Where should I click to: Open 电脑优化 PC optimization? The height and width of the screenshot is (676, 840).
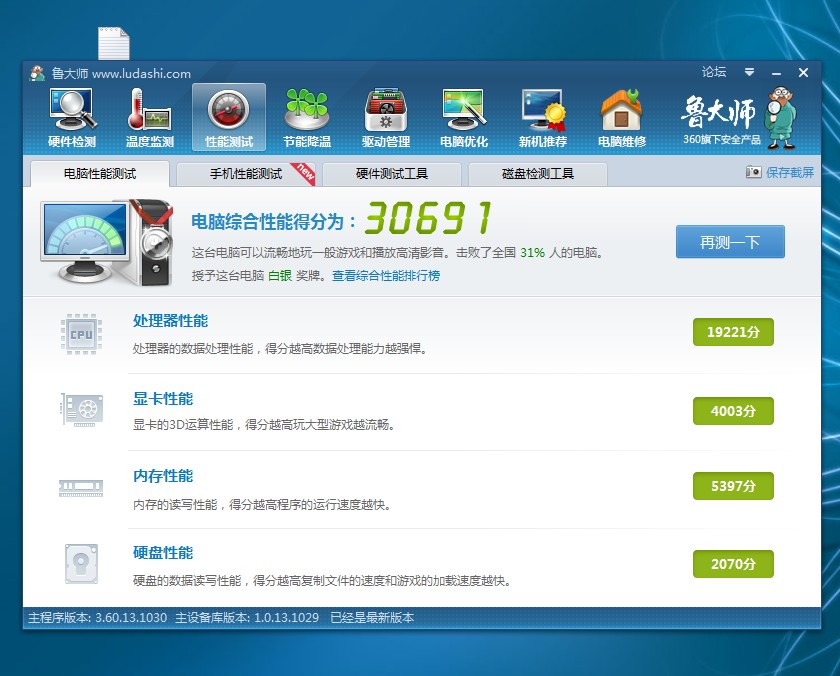pyautogui.click(x=464, y=118)
